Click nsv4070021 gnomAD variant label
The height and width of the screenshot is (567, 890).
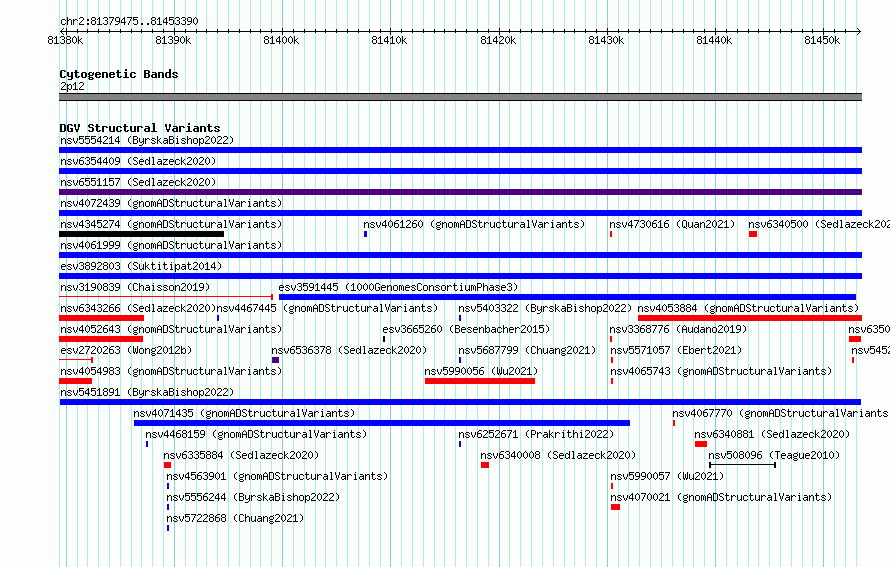click(x=721, y=497)
